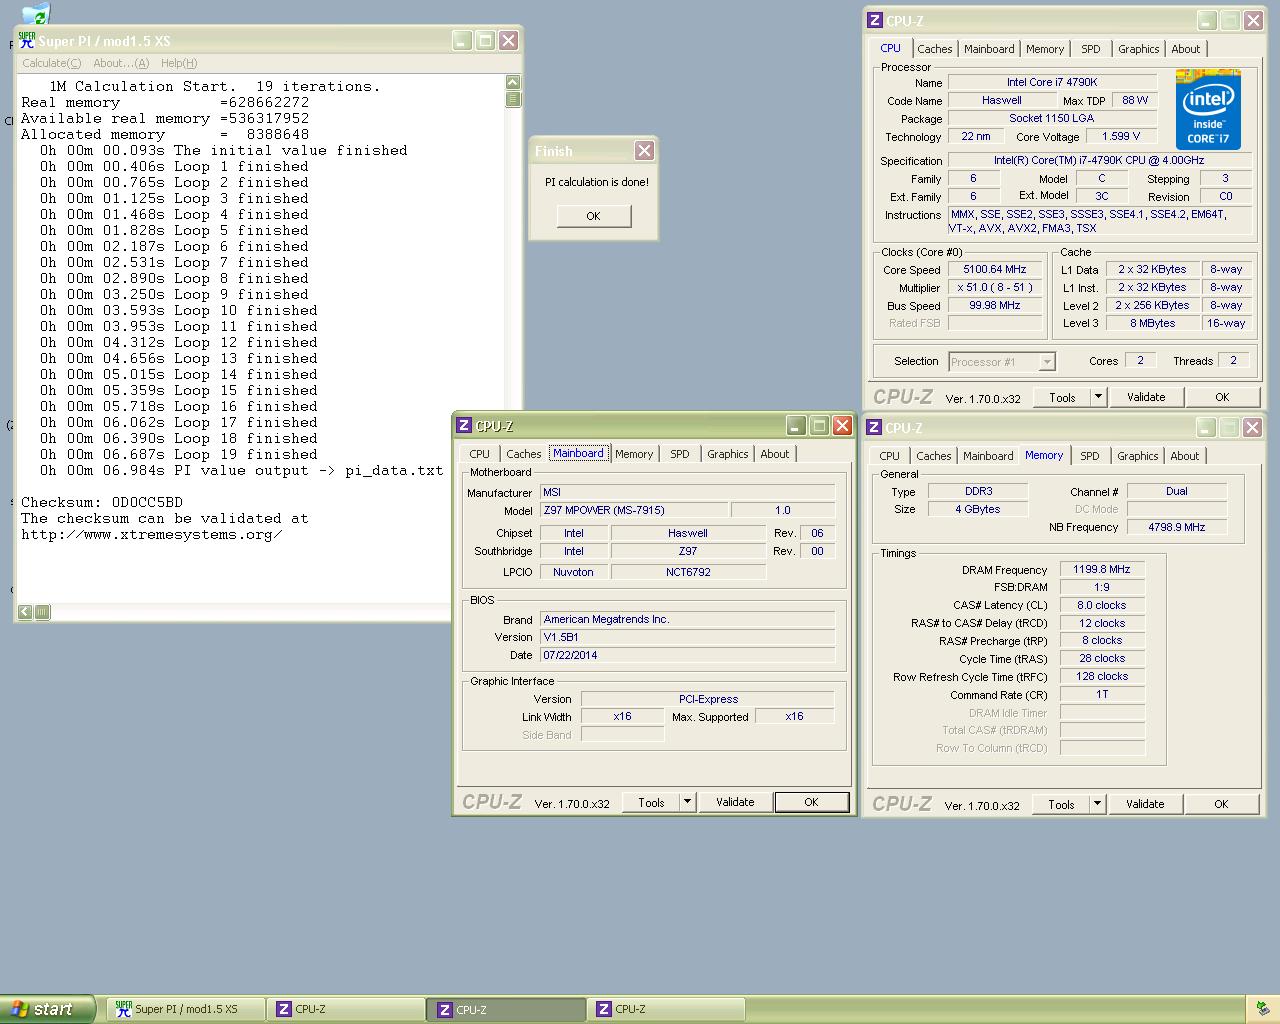Image resolution: width=1280 pixels, height=1024 pixels.
Task: Click the Intel Core i7 logo in CPU-Z
Action: [x=1208, y=110]
